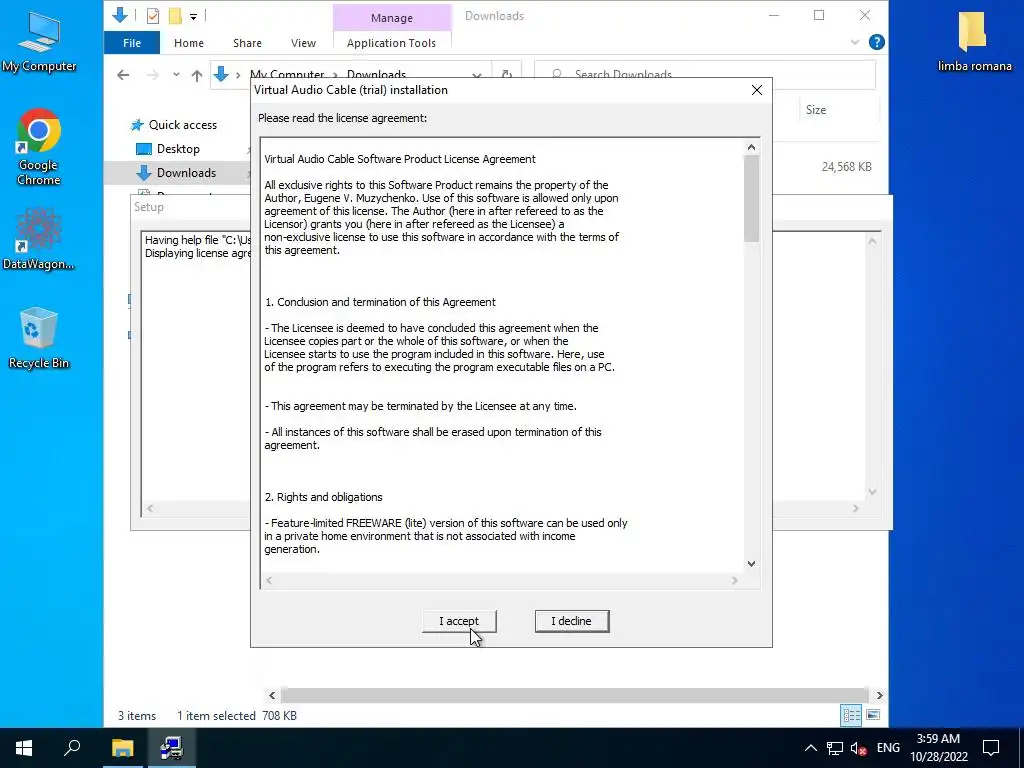
Task: Select Downloads in navigation pane
Action: tap(176, 173)
